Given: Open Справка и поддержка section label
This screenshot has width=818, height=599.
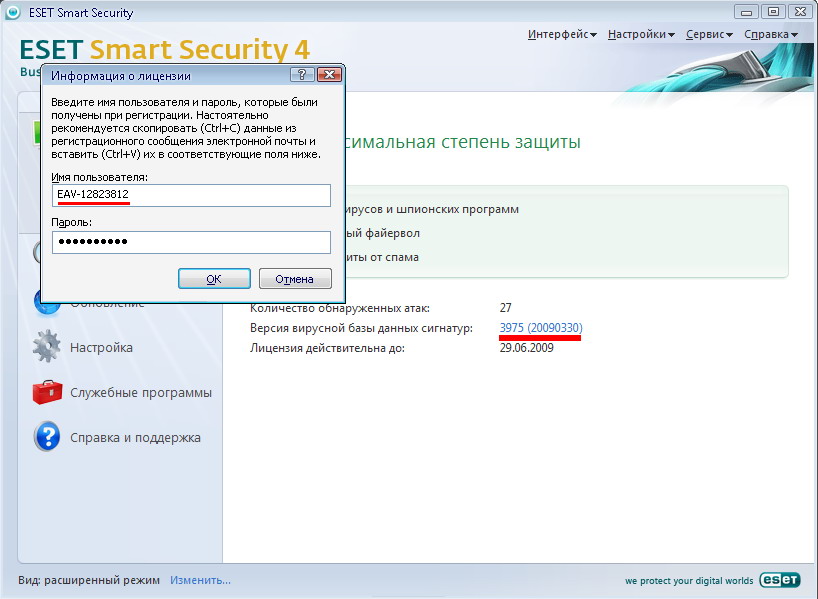Looking at the screenshot, I should pyautogui.click(x=135, y=437).
